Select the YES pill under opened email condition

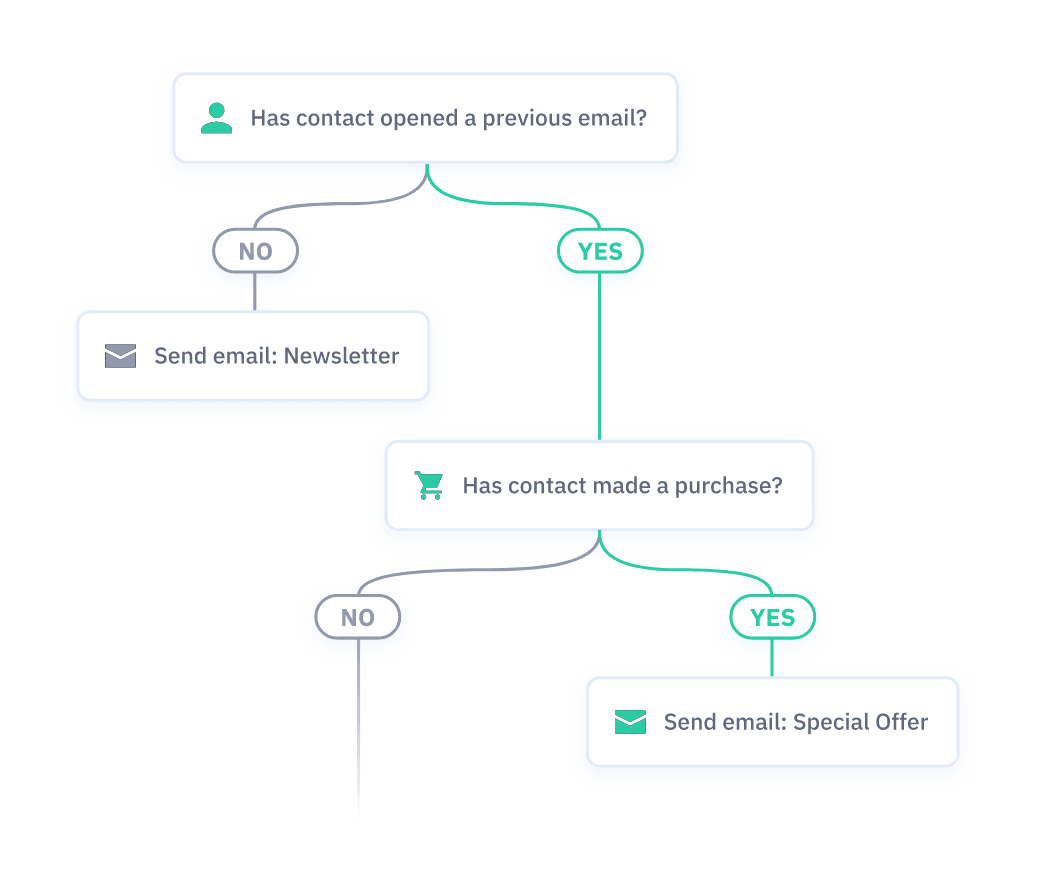click(x=600, y=251)
